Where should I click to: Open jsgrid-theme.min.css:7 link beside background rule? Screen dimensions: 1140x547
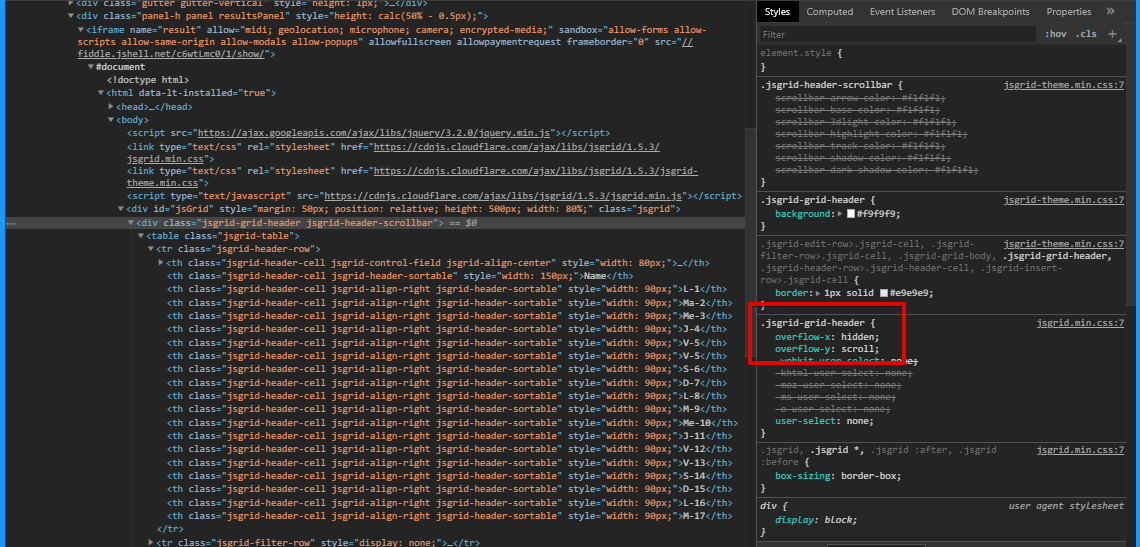(1064, 200)
